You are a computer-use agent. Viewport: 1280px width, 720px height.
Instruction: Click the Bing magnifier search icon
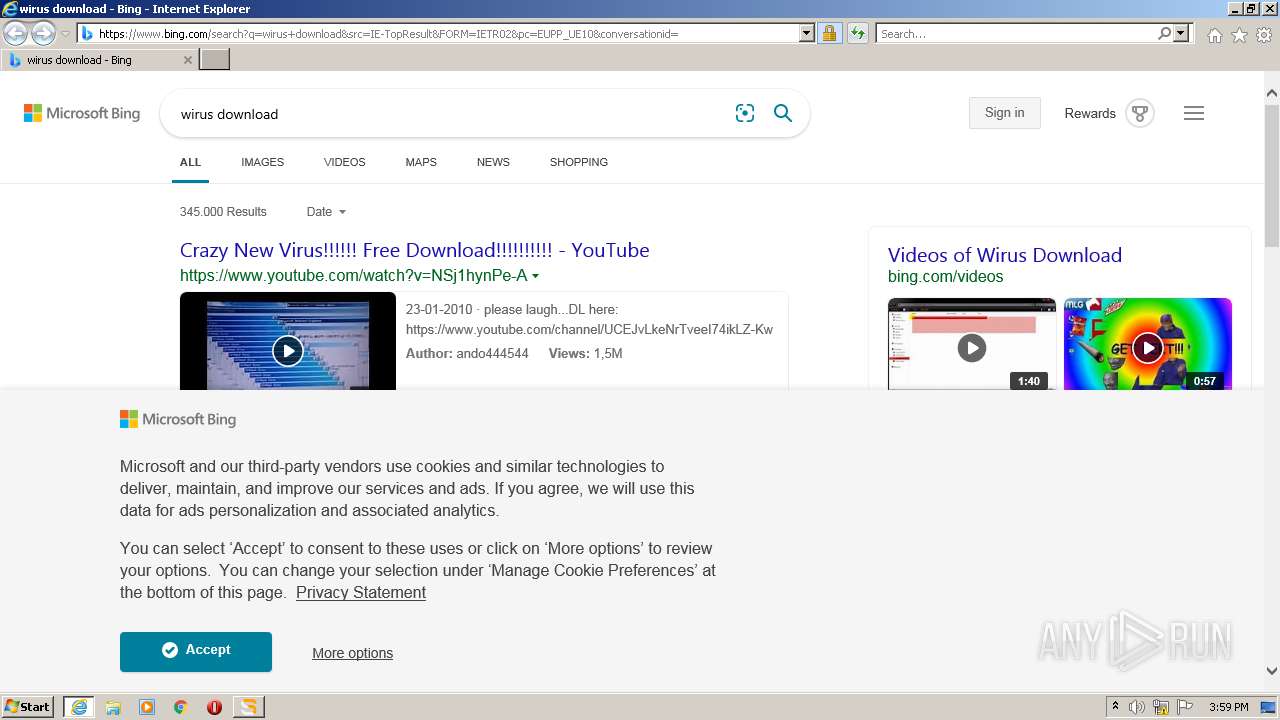point(783,114)
